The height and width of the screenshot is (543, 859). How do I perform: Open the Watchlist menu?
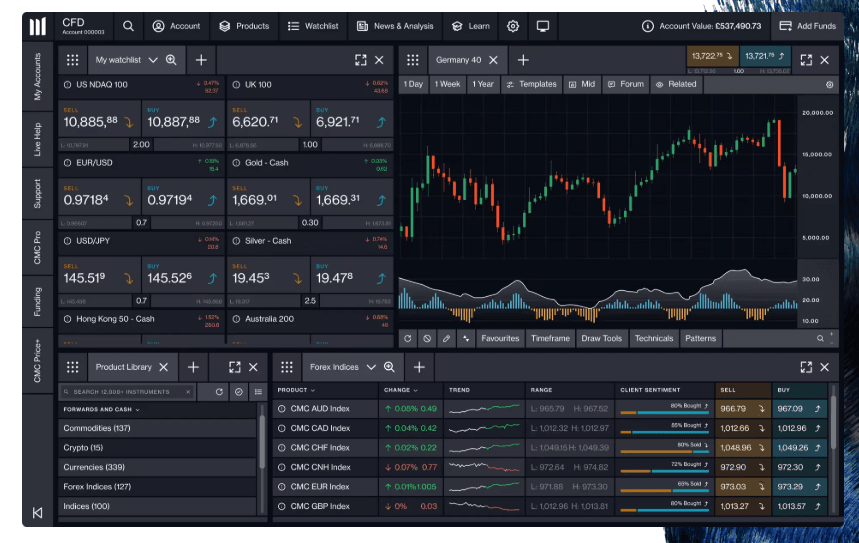[x=313, y=26]
